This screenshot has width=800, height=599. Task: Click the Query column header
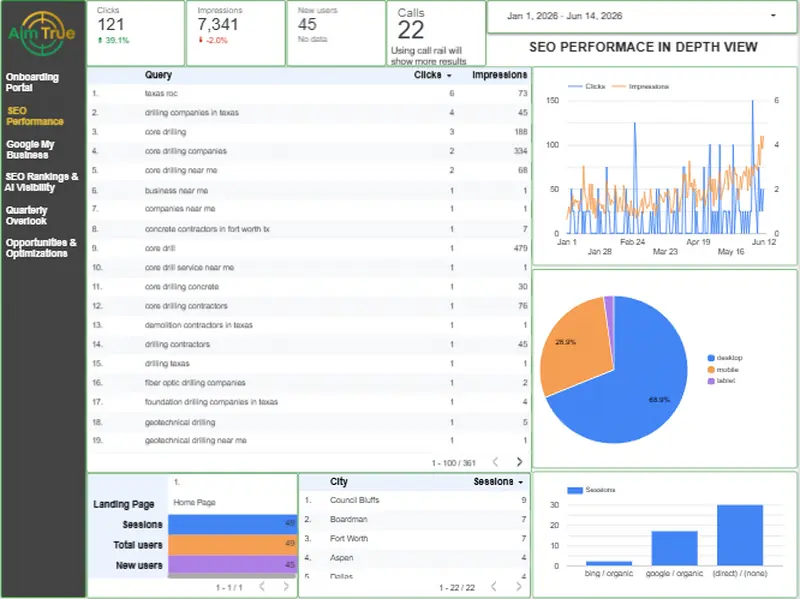tap(158, 75)
